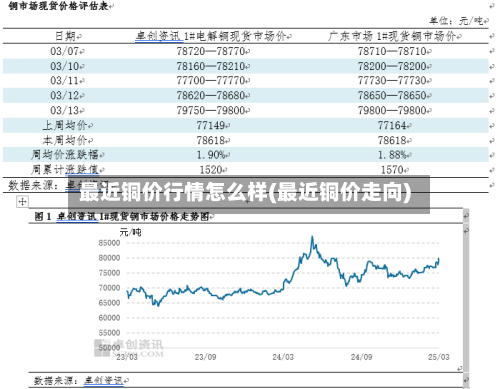The height and width of the screenshot is (389, 500).
Task: Click the unit label 单位：元/吨
Action: [x=456, y=21]
